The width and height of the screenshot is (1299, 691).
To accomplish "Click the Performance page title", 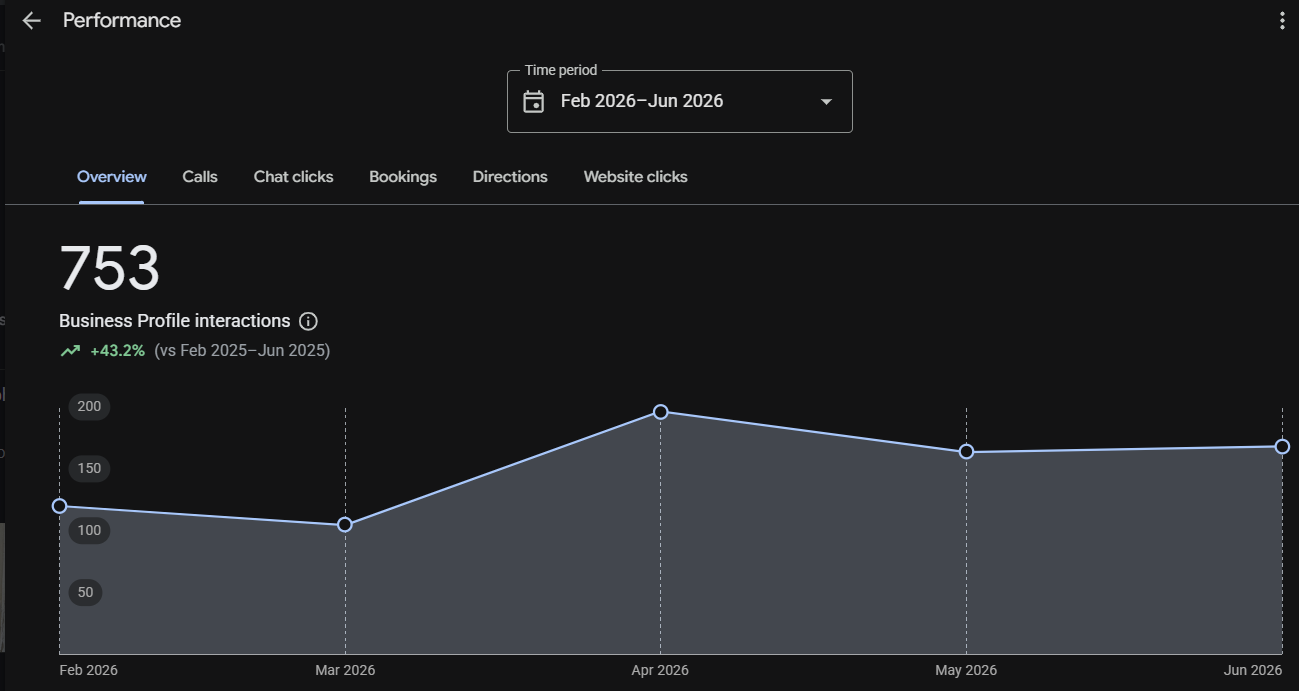I will (x=122, y=21).
